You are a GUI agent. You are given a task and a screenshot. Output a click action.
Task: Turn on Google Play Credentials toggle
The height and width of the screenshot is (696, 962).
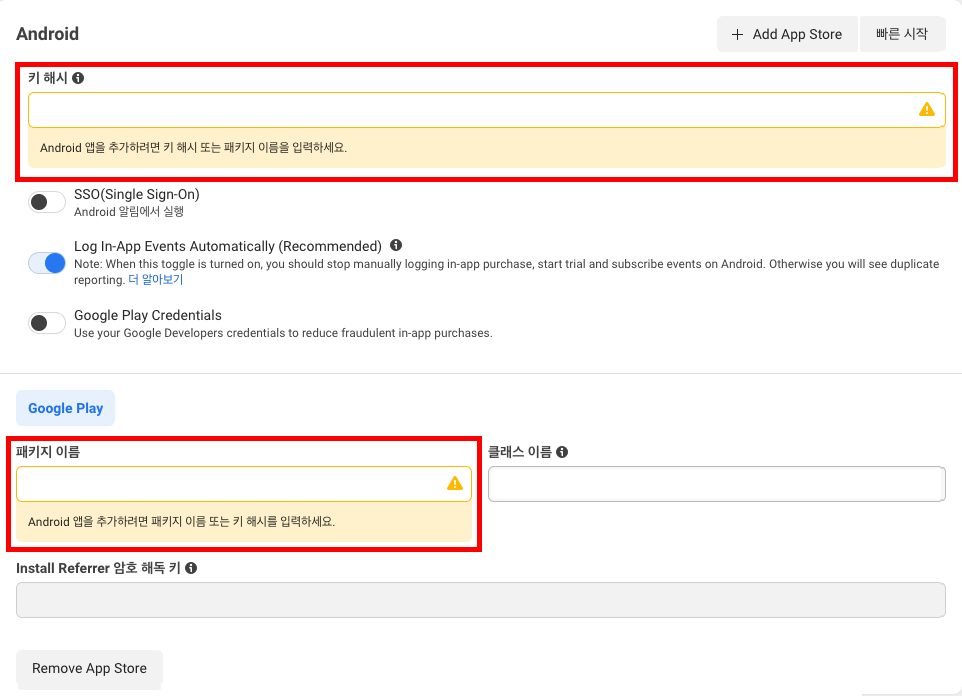click(x=46, y=323)
